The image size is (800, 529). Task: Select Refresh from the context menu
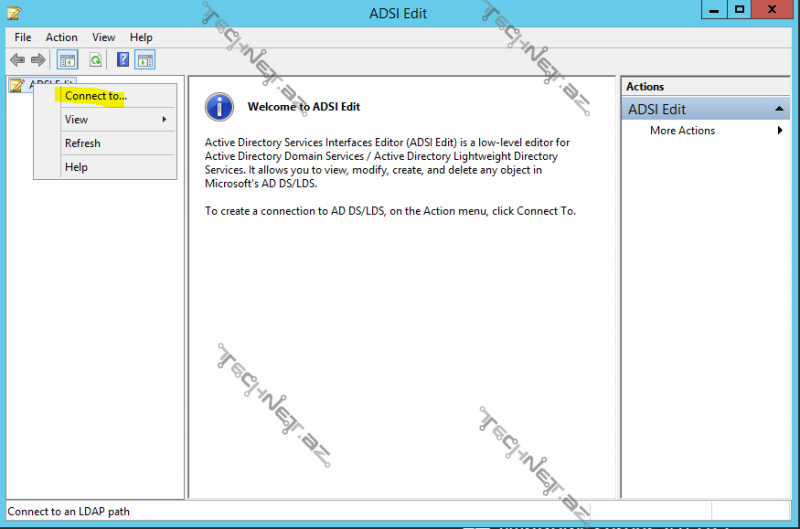tap(83, 143)
